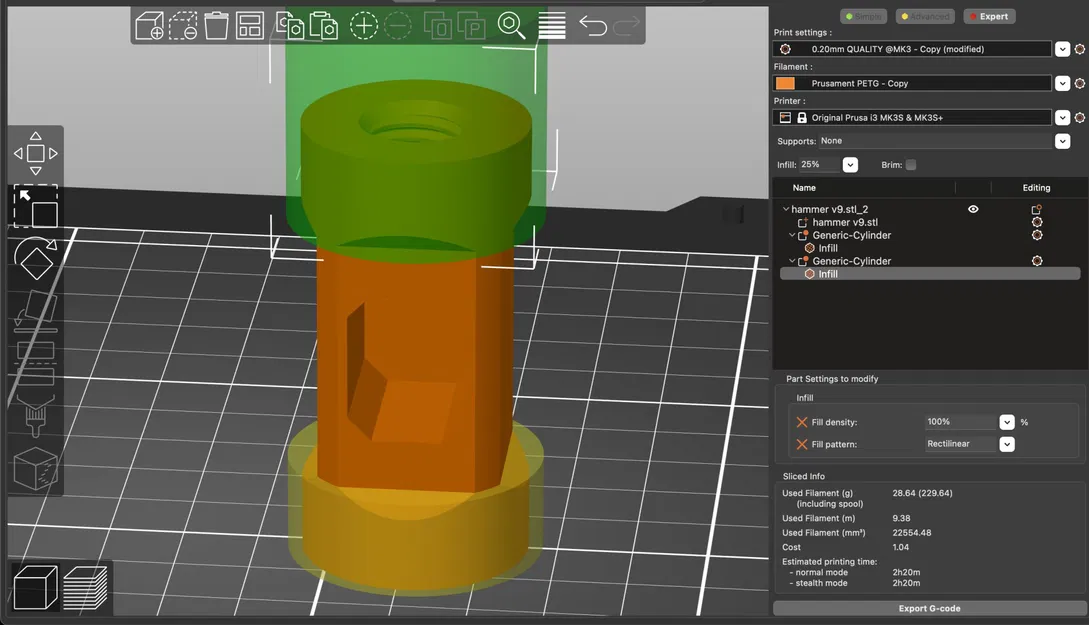Remove the Fill density override X
This screenshot has width=1089, height=625.
tap(802, 422)
